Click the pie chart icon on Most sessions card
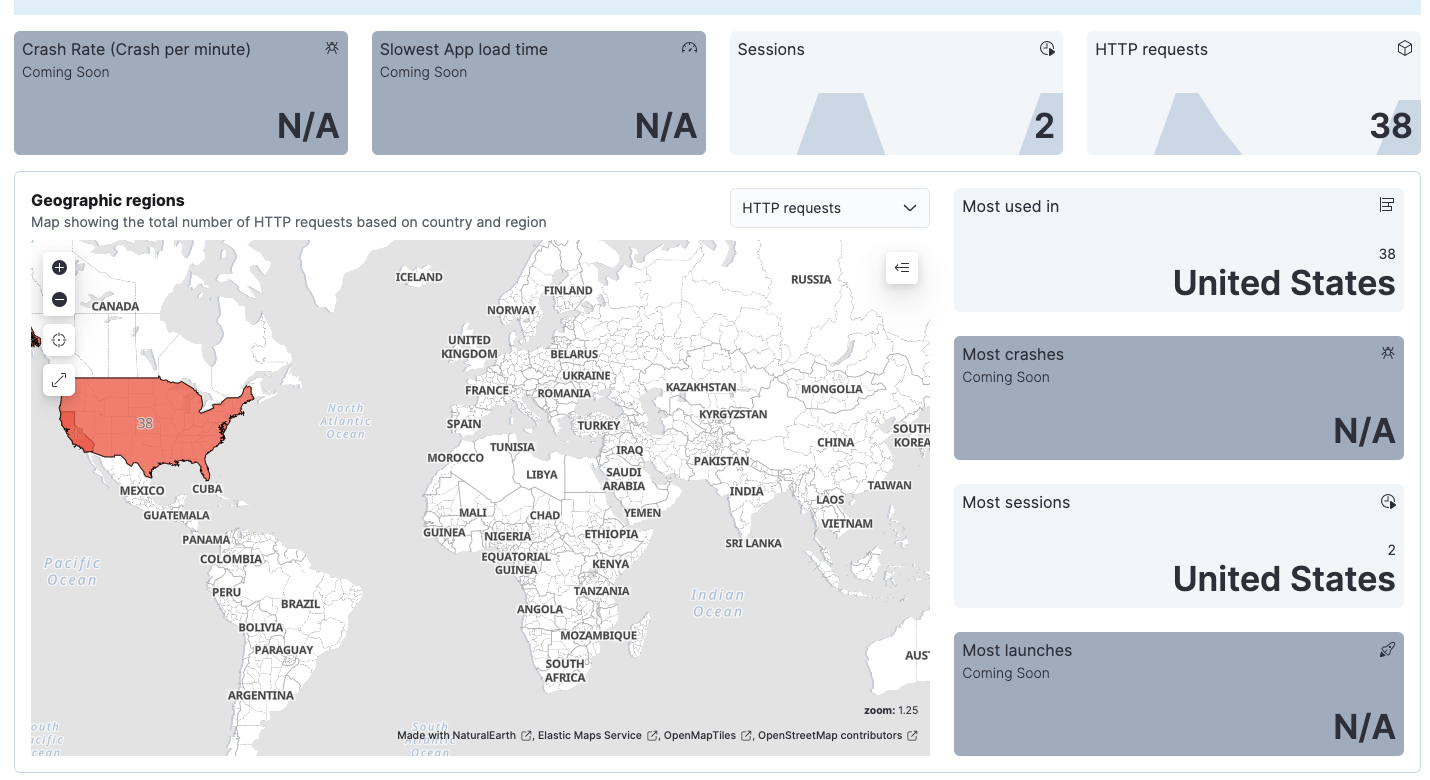The image size is (1430, 780). (1388, 501)
